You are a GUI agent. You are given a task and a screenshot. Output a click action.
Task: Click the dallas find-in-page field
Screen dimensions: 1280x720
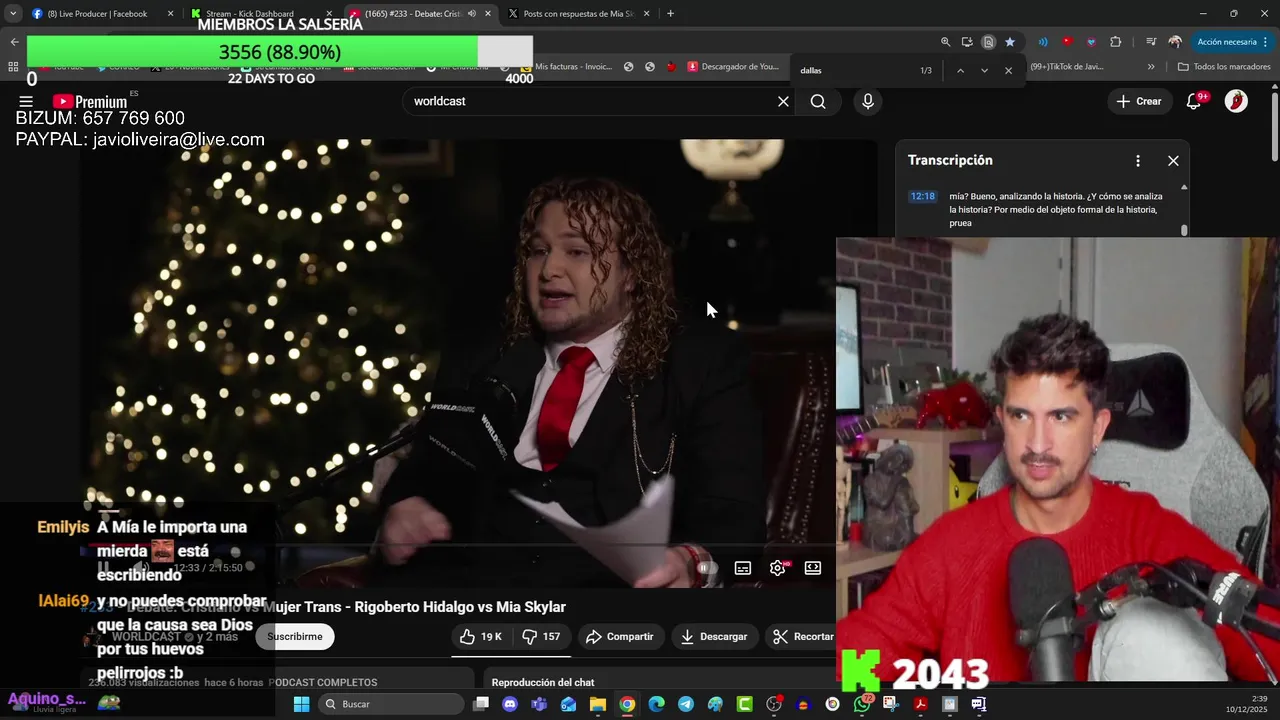tap(855, 71)
